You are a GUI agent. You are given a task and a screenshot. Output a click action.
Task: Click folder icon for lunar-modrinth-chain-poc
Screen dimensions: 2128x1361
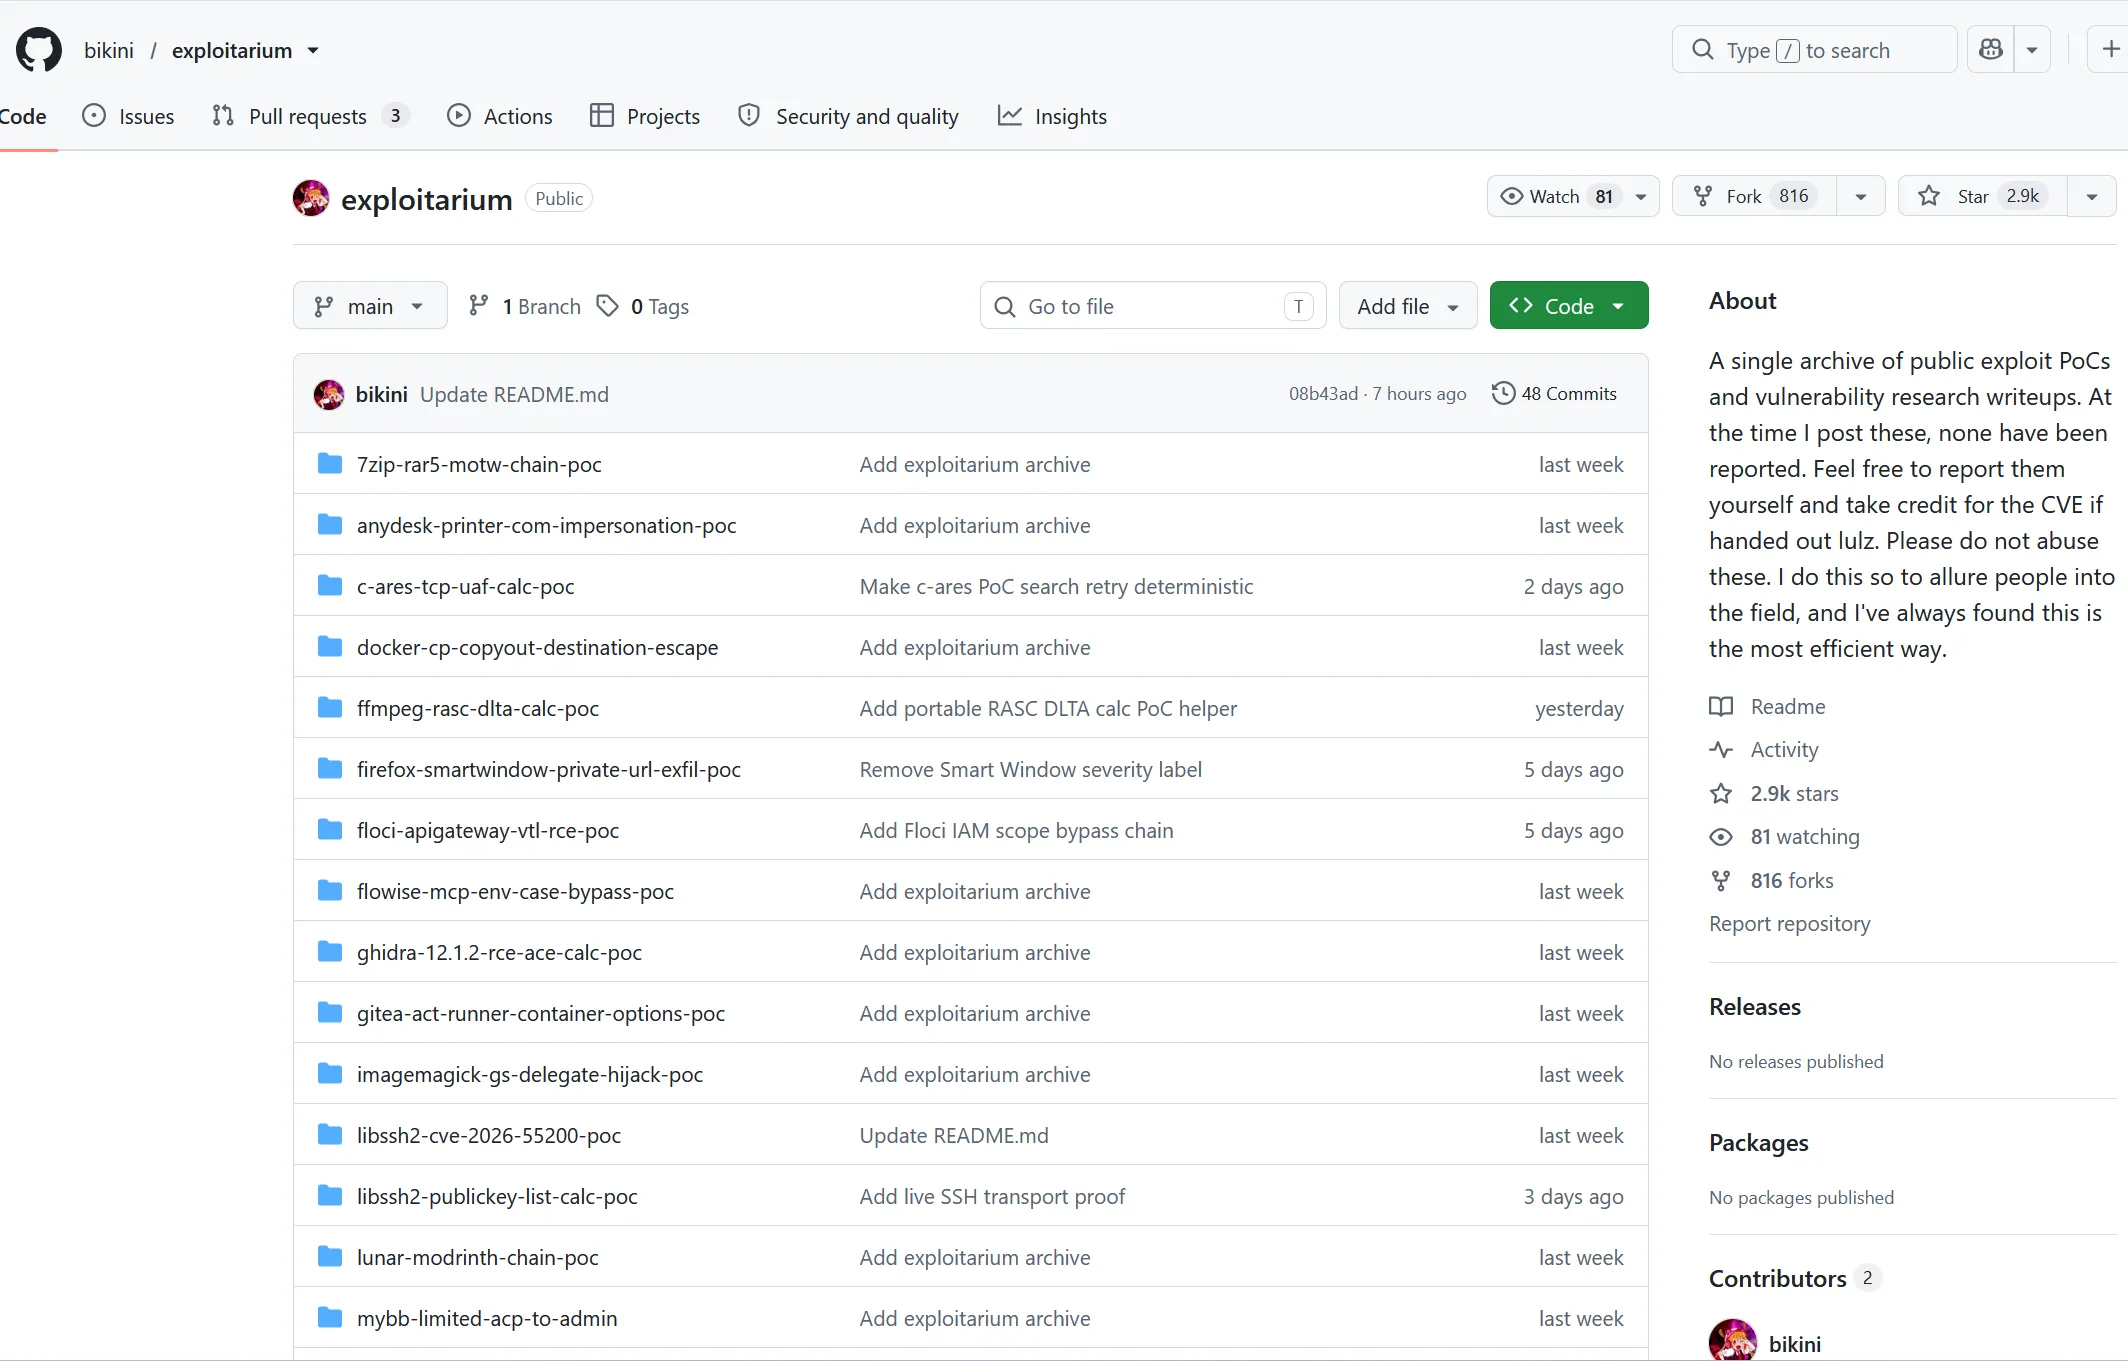(x=330, y=1256)
